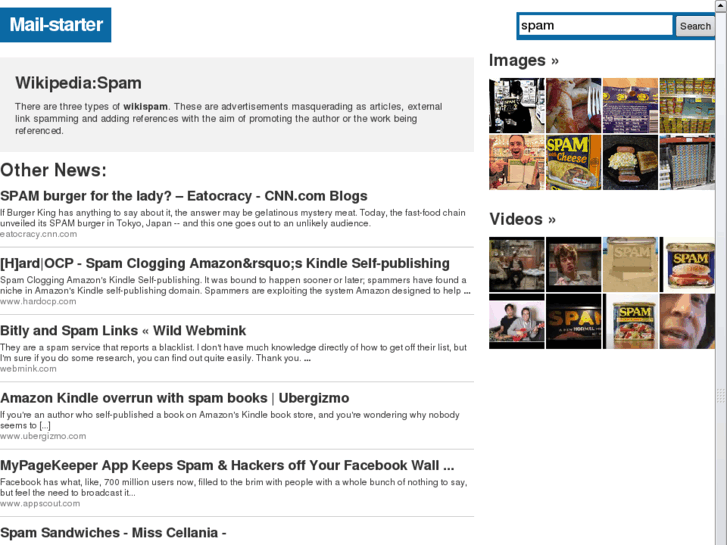Click the scrollbar up arrow

click(x=721, y=5)
